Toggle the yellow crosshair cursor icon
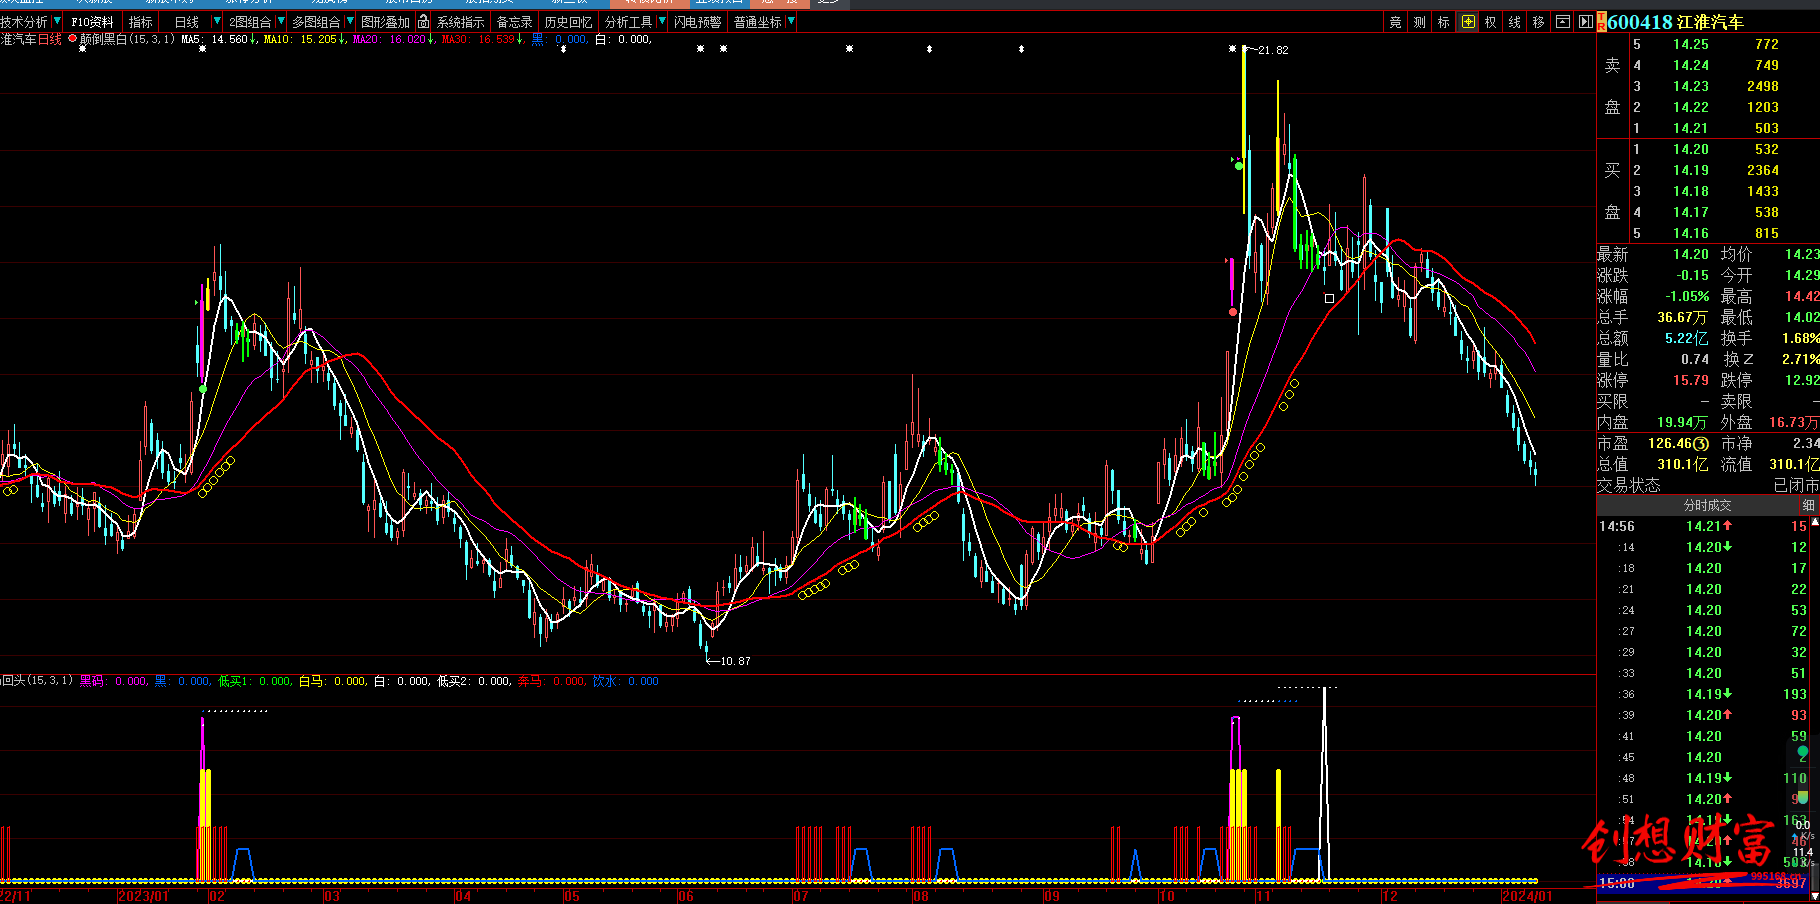This screenshot has height=904, width=1820. point(1467,22)
